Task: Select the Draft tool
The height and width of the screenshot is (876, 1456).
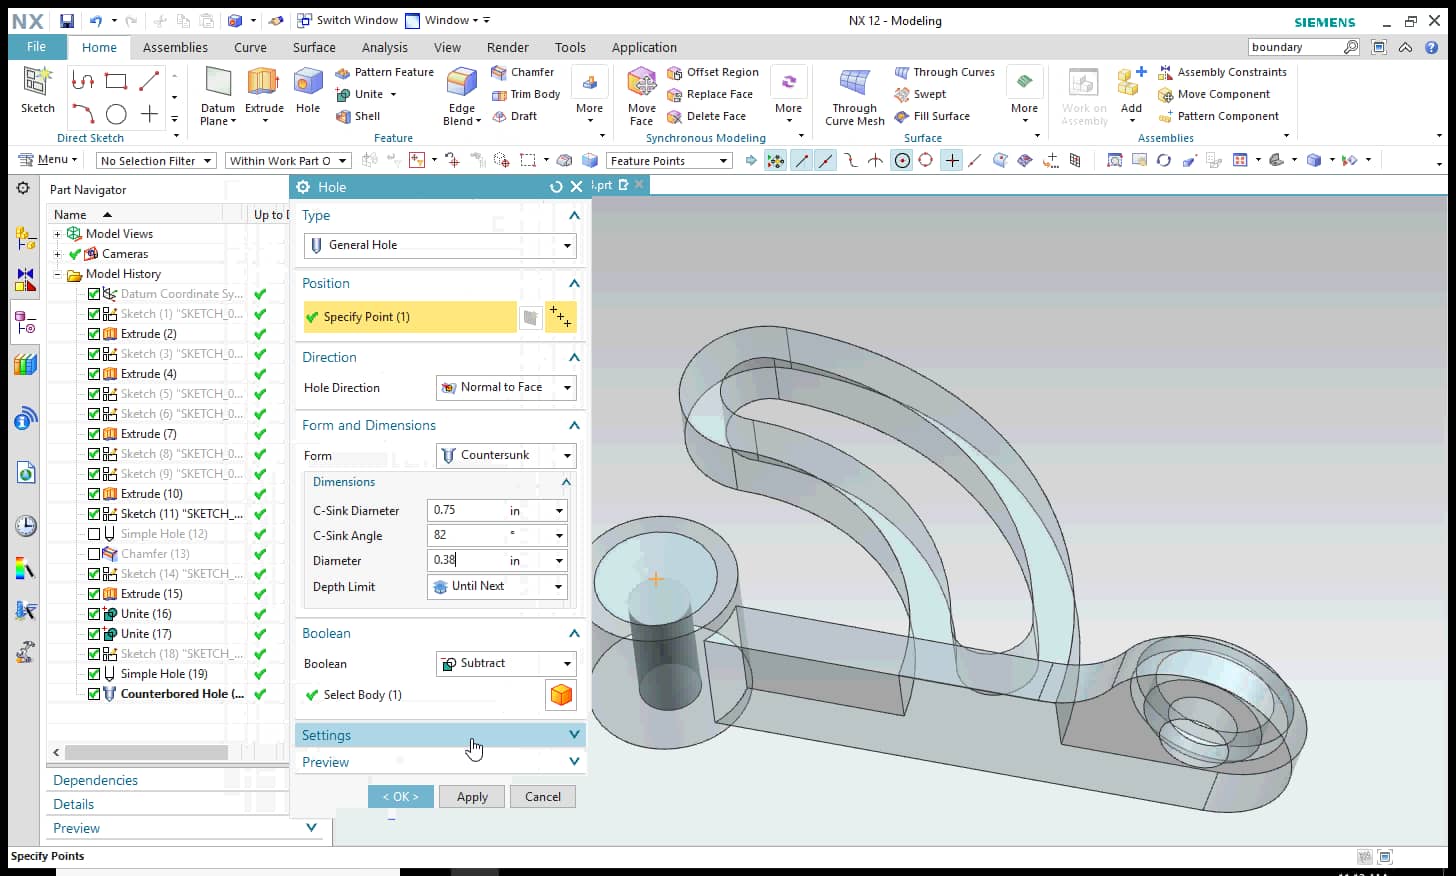Action: pyautogui.click(x=514, y=116)
